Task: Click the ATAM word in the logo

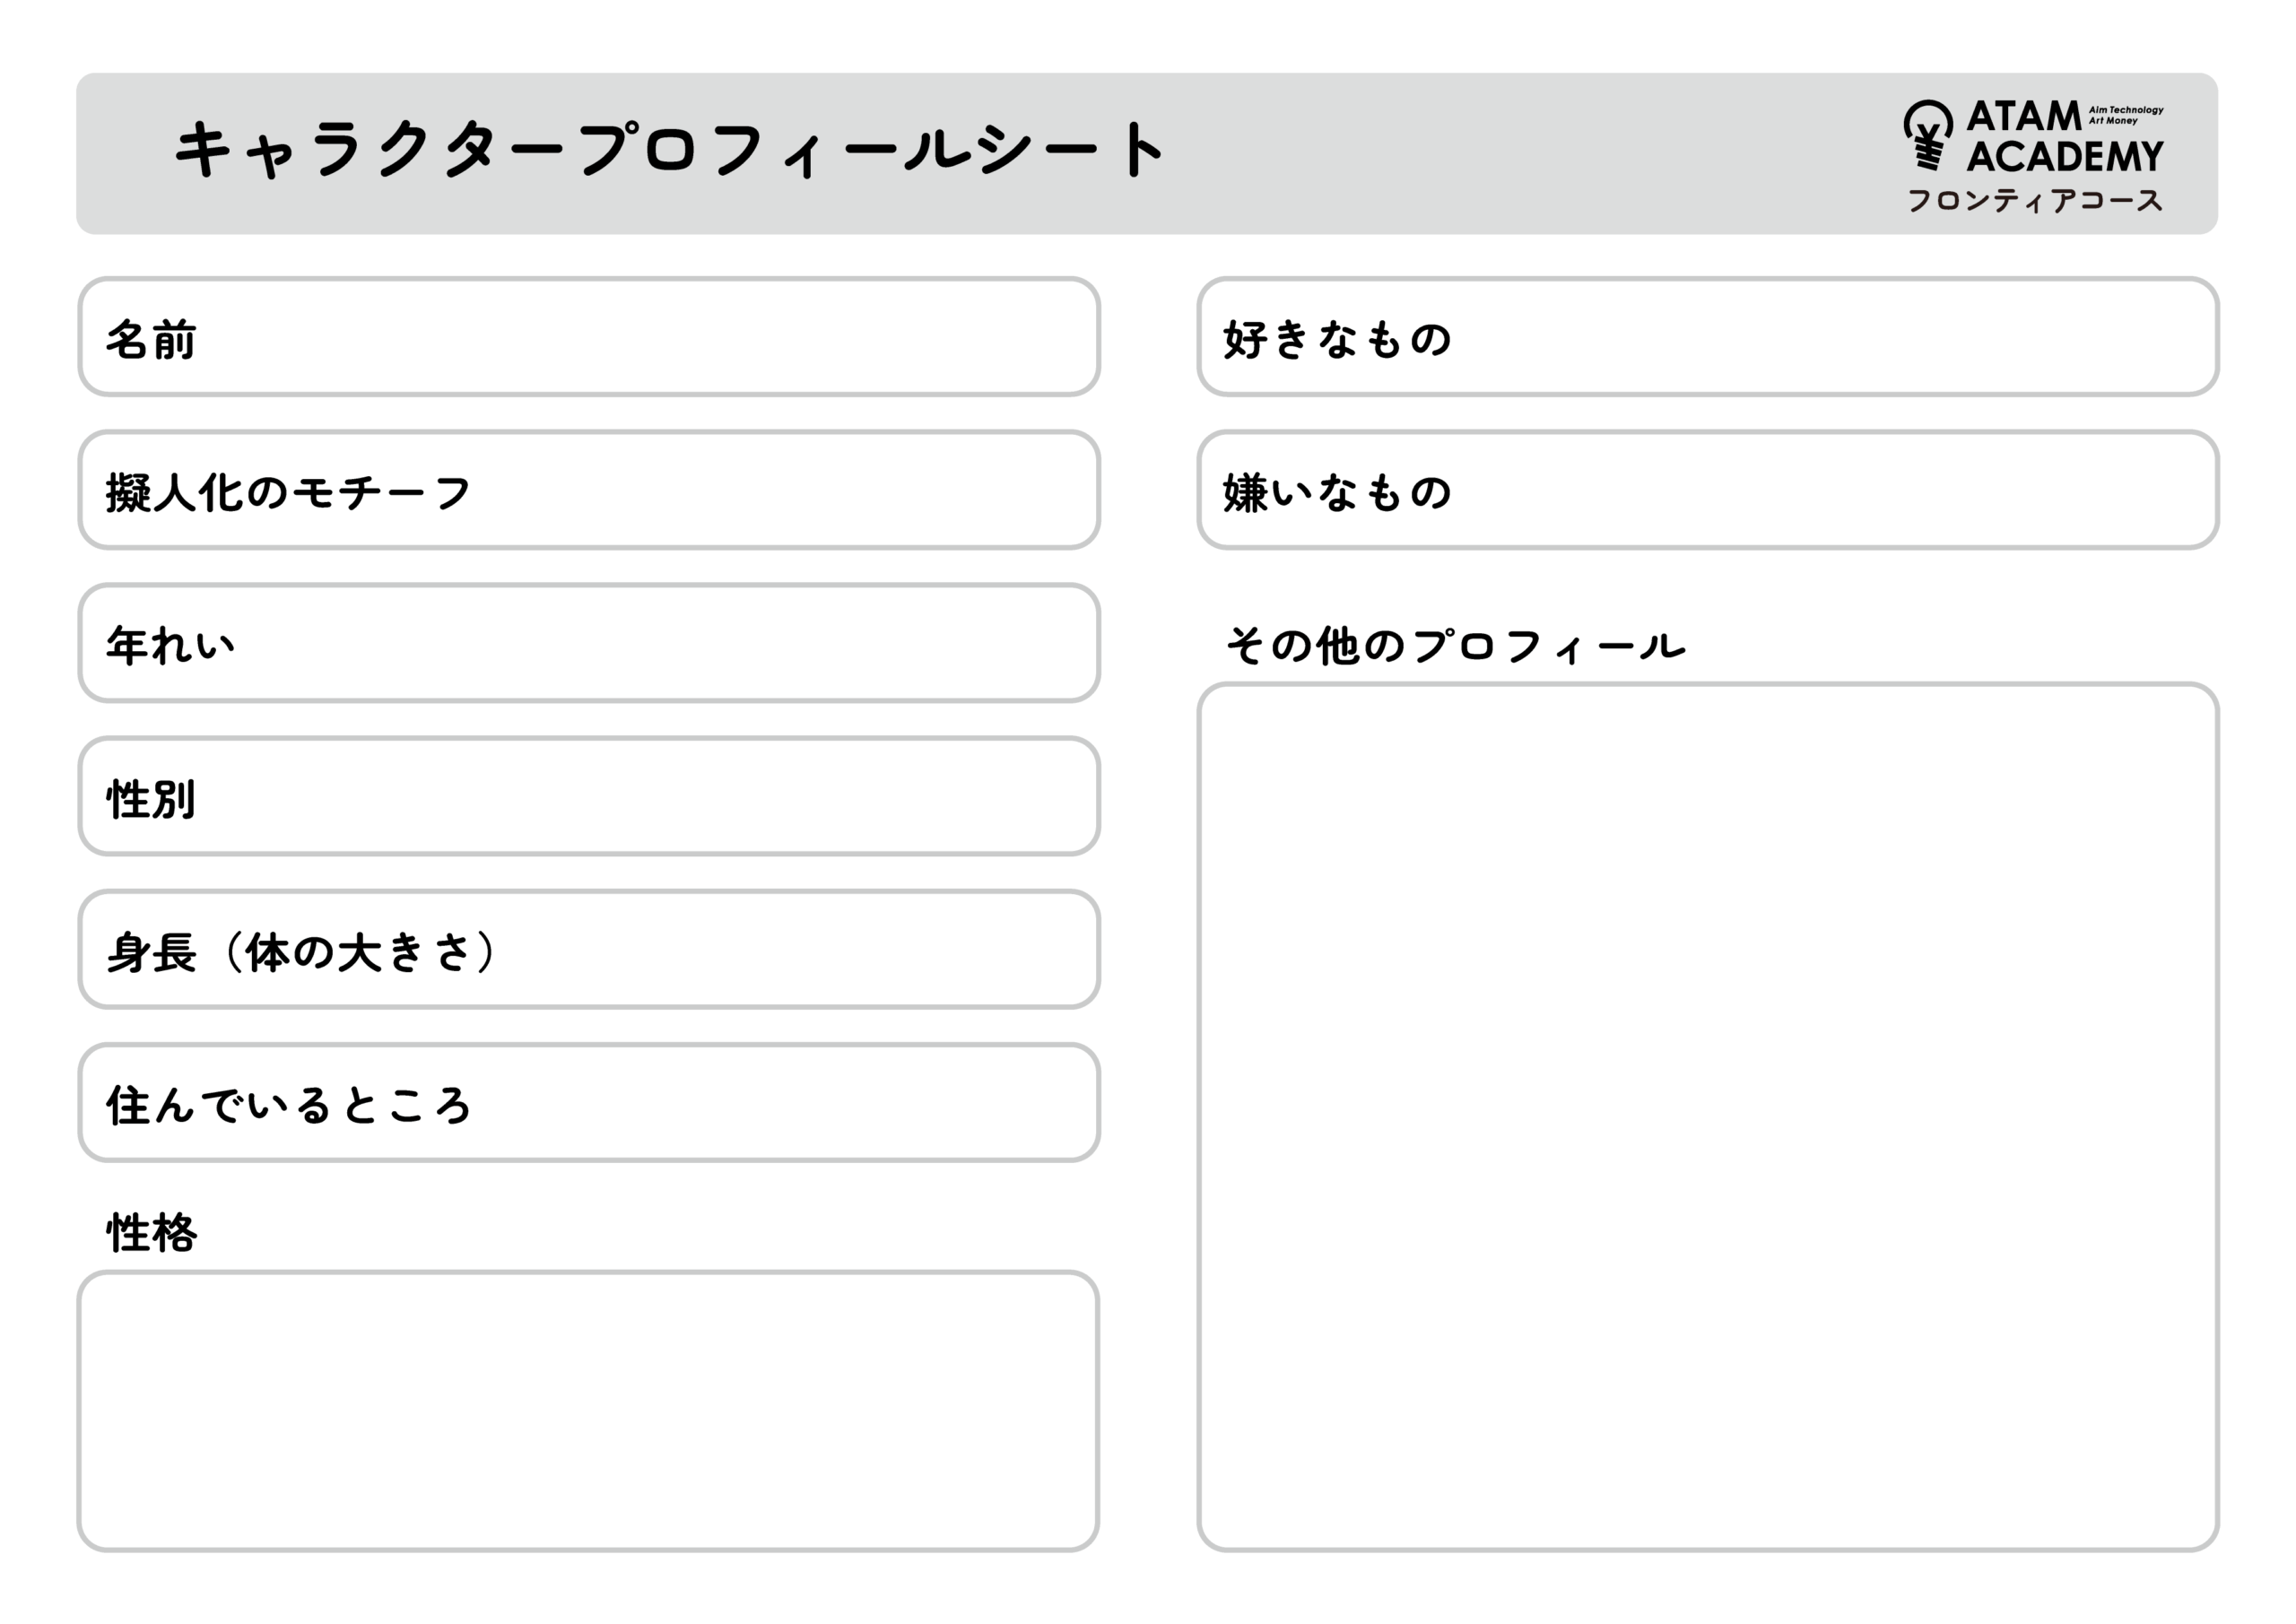Action: 2024,117
